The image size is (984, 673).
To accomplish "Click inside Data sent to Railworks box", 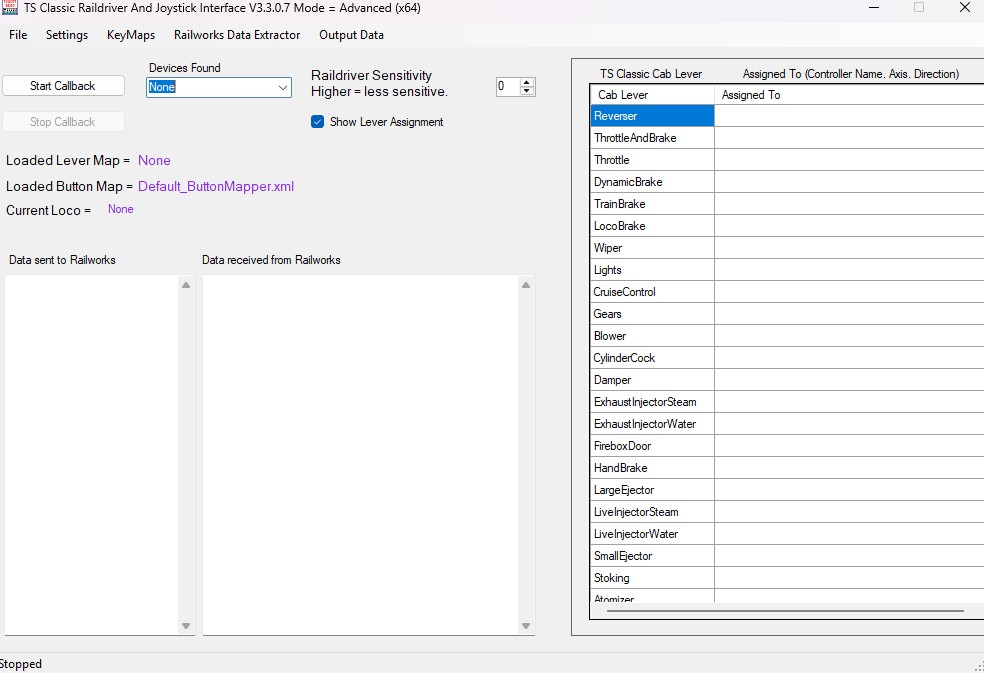I will click(92, 455).
